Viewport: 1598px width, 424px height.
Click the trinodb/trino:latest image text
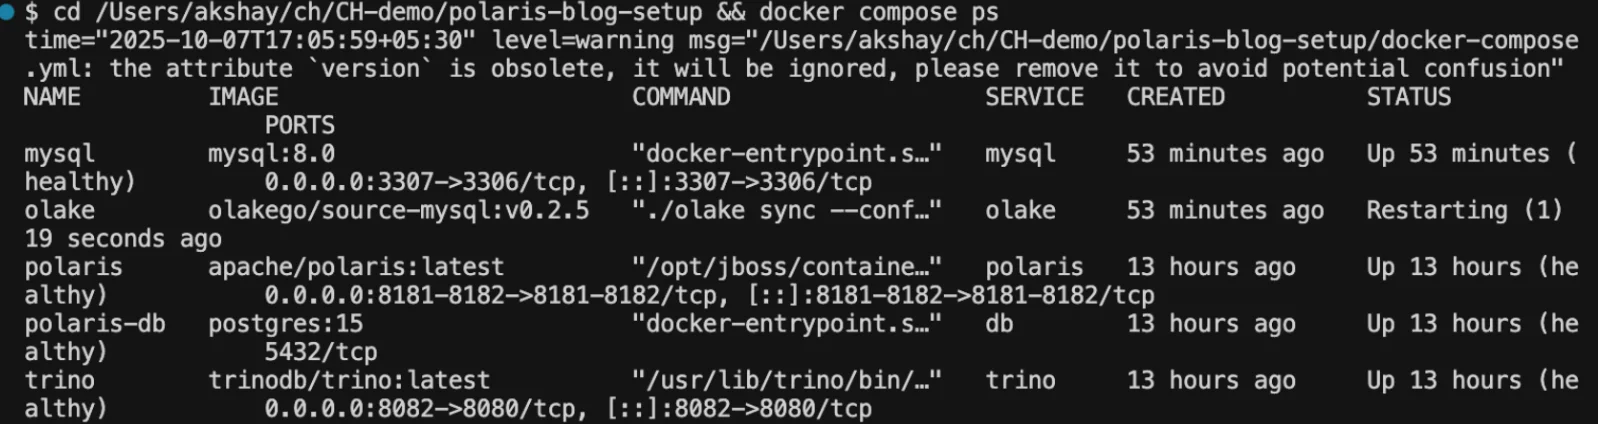349,381
